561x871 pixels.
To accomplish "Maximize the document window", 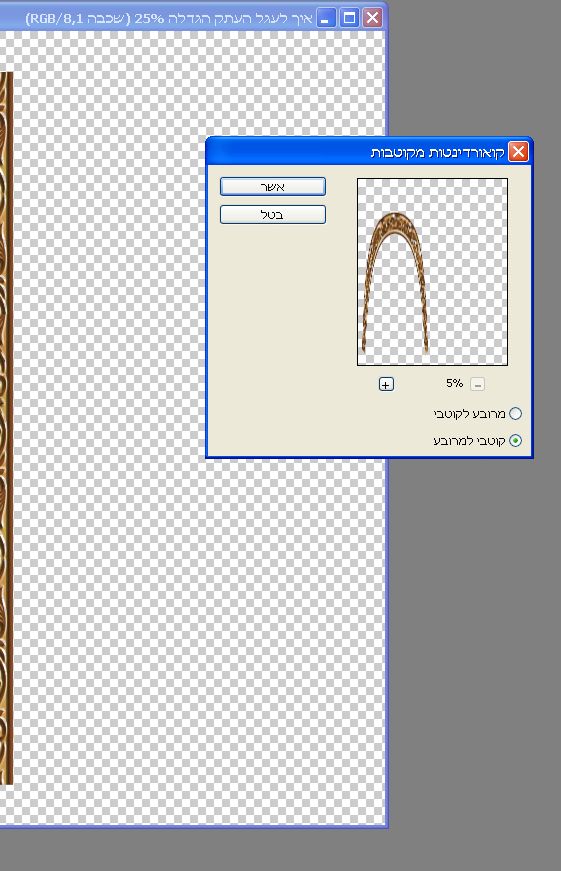I will click(x=349, y=18).
